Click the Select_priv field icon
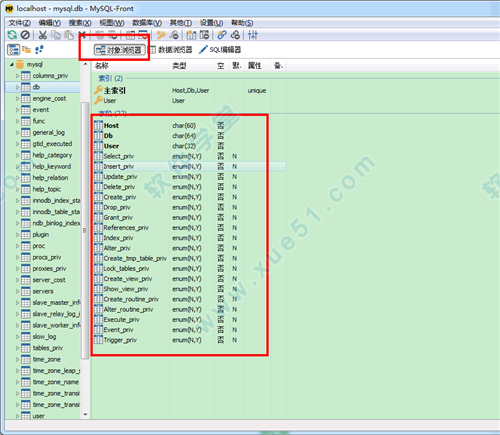The image size is (500, 435). coord(98,156)
